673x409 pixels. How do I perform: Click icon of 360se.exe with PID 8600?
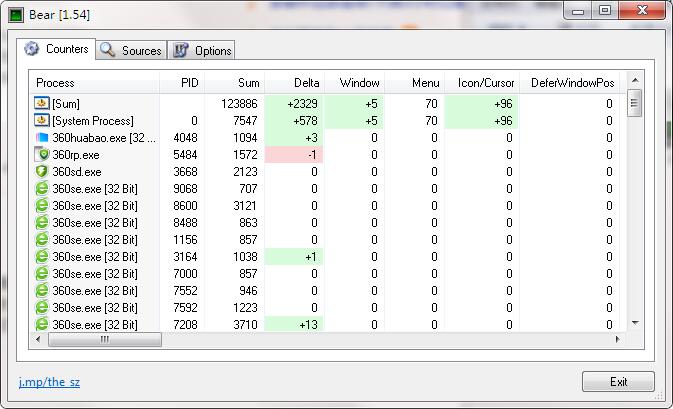point(42,206)
